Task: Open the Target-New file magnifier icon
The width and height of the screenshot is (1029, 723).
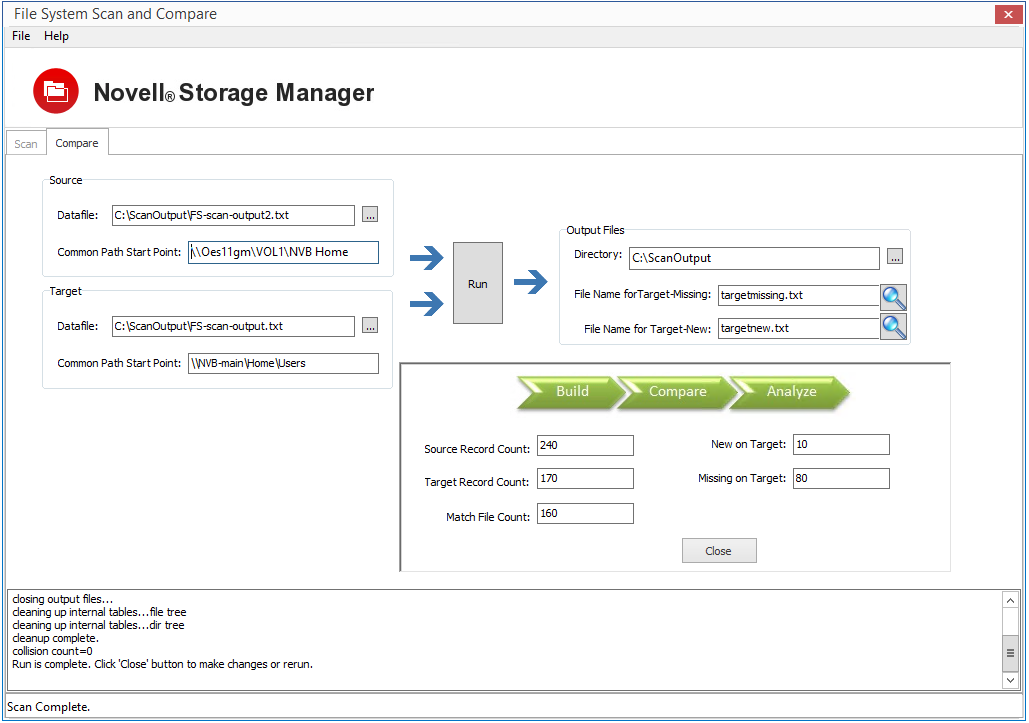Action: coord(893,327)
